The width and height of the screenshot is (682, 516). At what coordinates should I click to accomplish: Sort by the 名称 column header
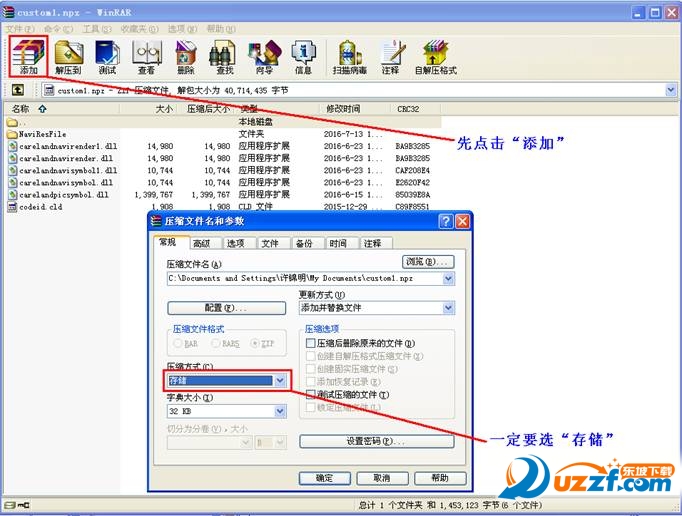click(x=61, y=109)
